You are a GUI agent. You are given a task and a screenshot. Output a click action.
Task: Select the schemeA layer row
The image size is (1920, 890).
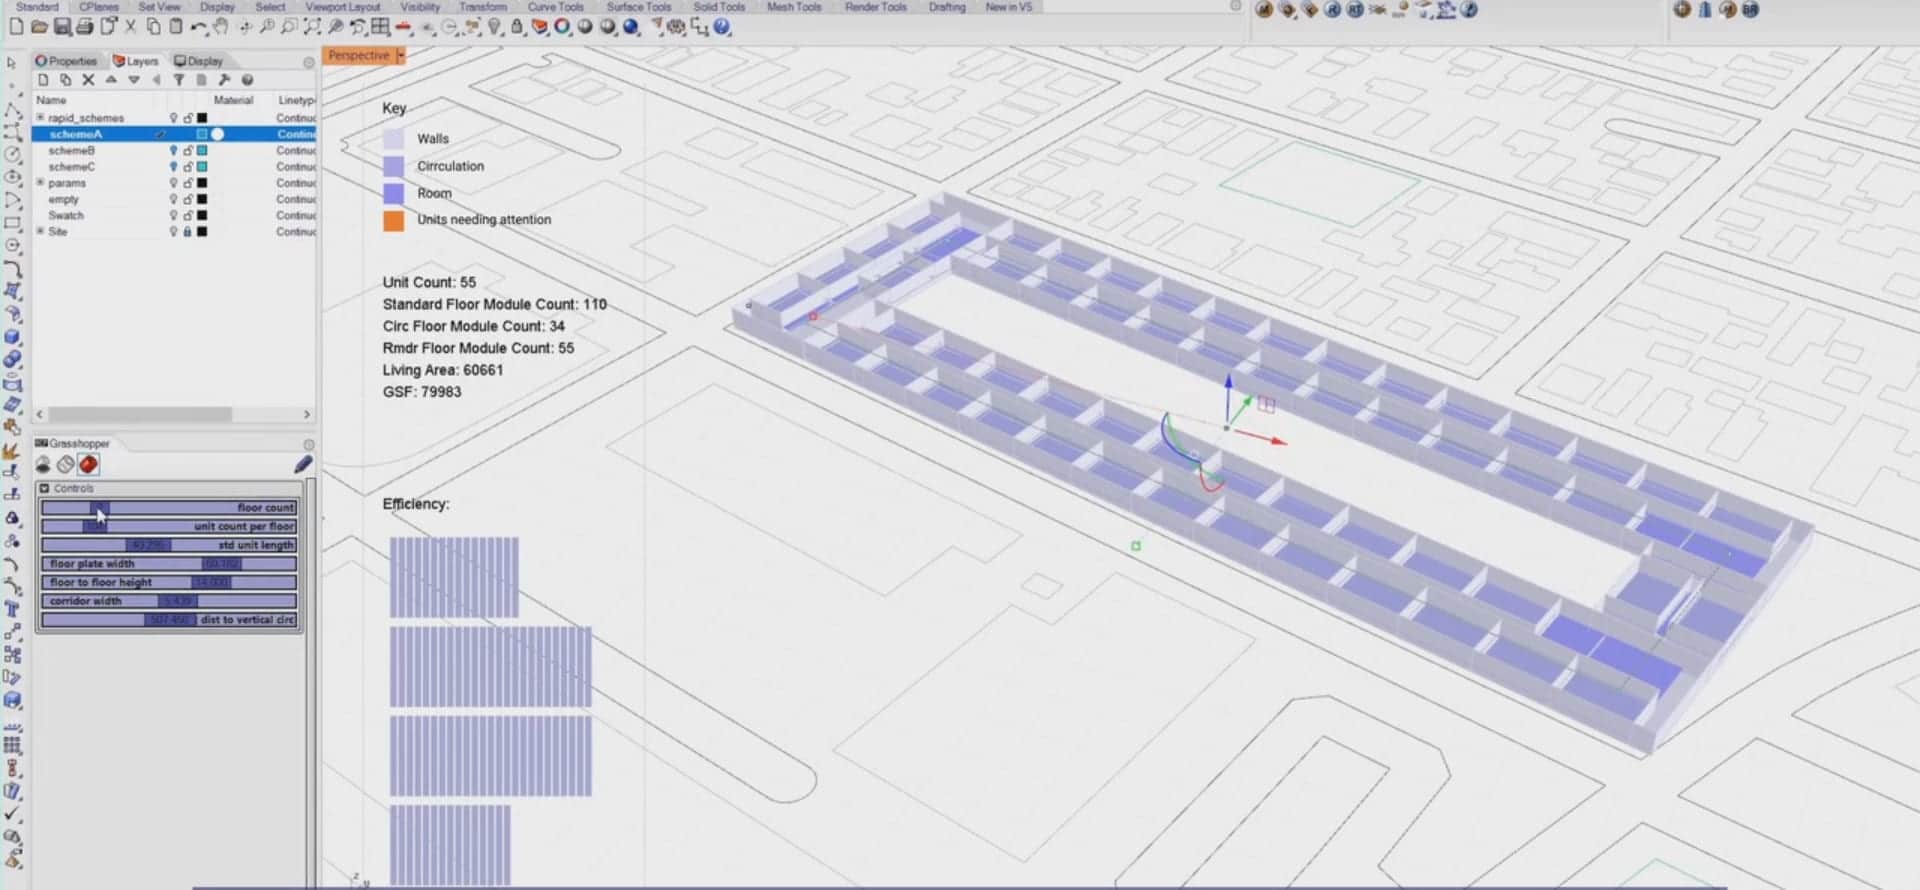pyautogui.click(x=174, y=134)
